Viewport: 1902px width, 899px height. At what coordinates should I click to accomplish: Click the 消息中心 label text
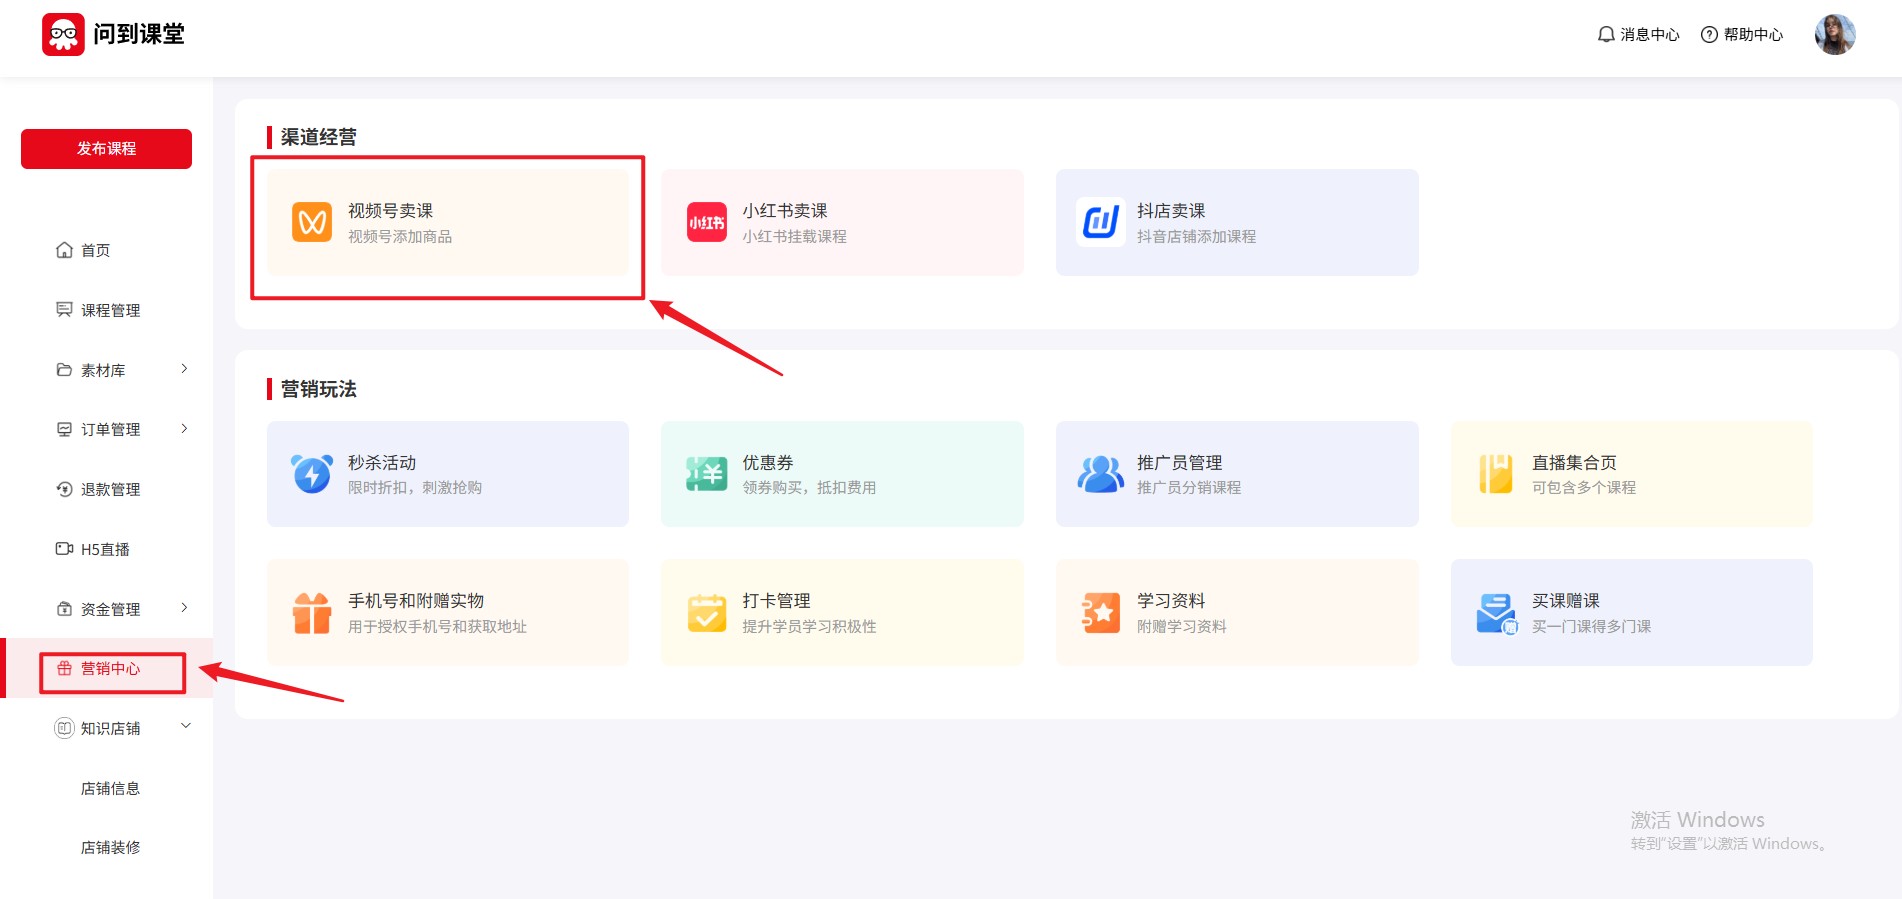pos(1650,34)
